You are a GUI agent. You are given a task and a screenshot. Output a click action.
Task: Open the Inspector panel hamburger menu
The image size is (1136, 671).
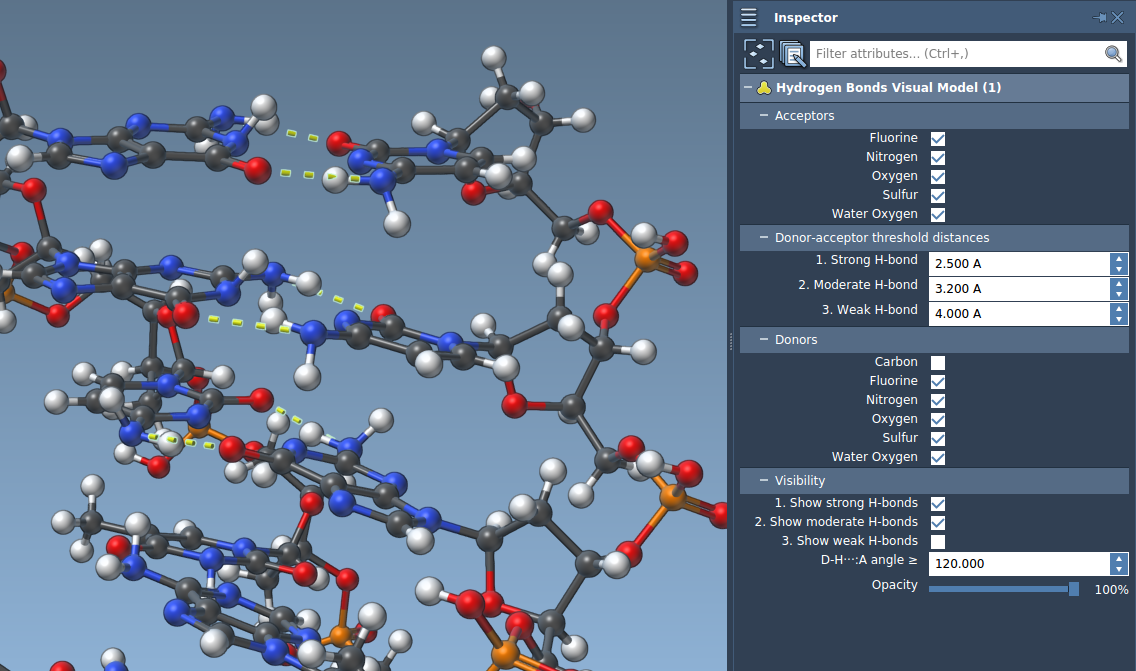click(x=748, y=18)
